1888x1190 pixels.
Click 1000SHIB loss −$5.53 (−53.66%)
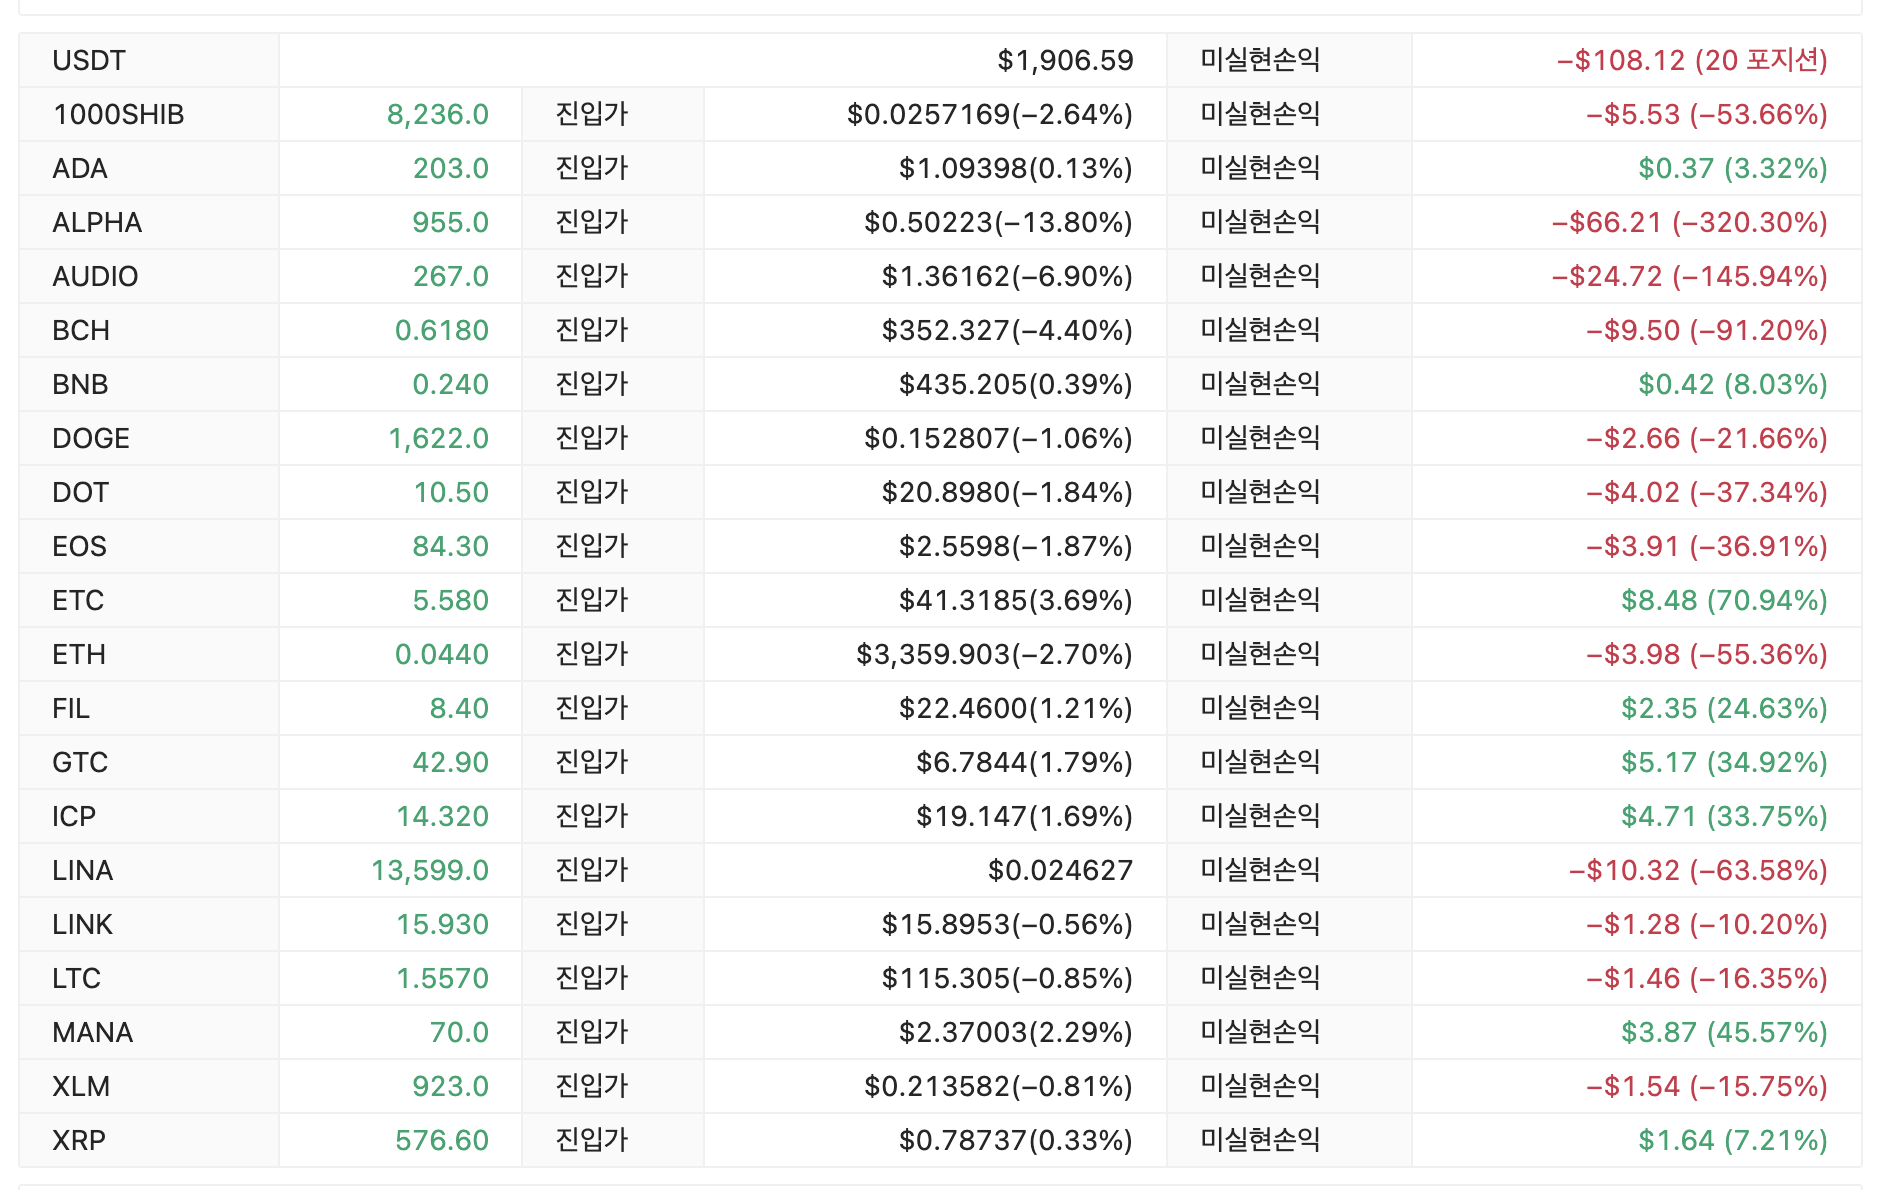(1707, 115)
